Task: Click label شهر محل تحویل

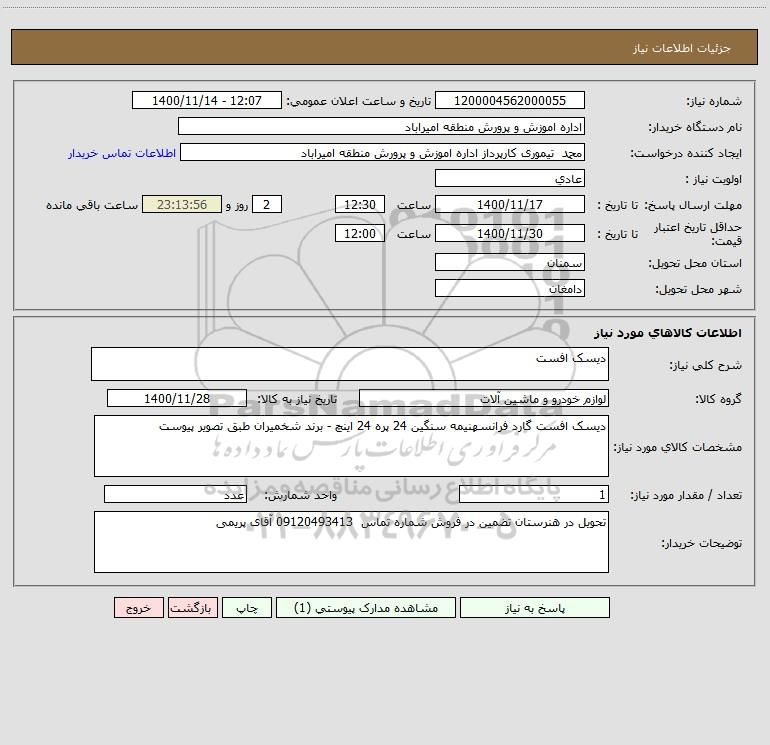Action: [x=699, y=289]
